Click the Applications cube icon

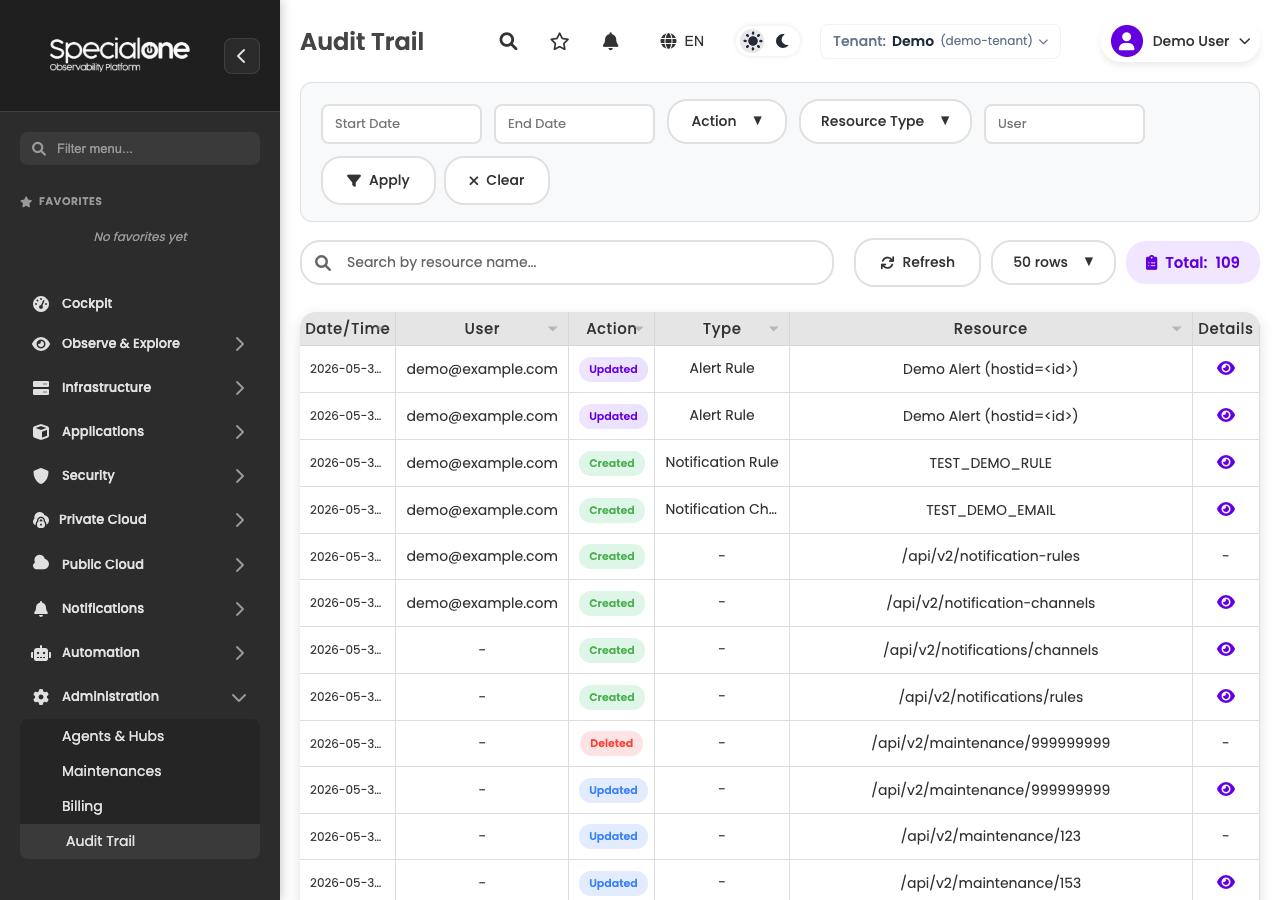[41, 431]
